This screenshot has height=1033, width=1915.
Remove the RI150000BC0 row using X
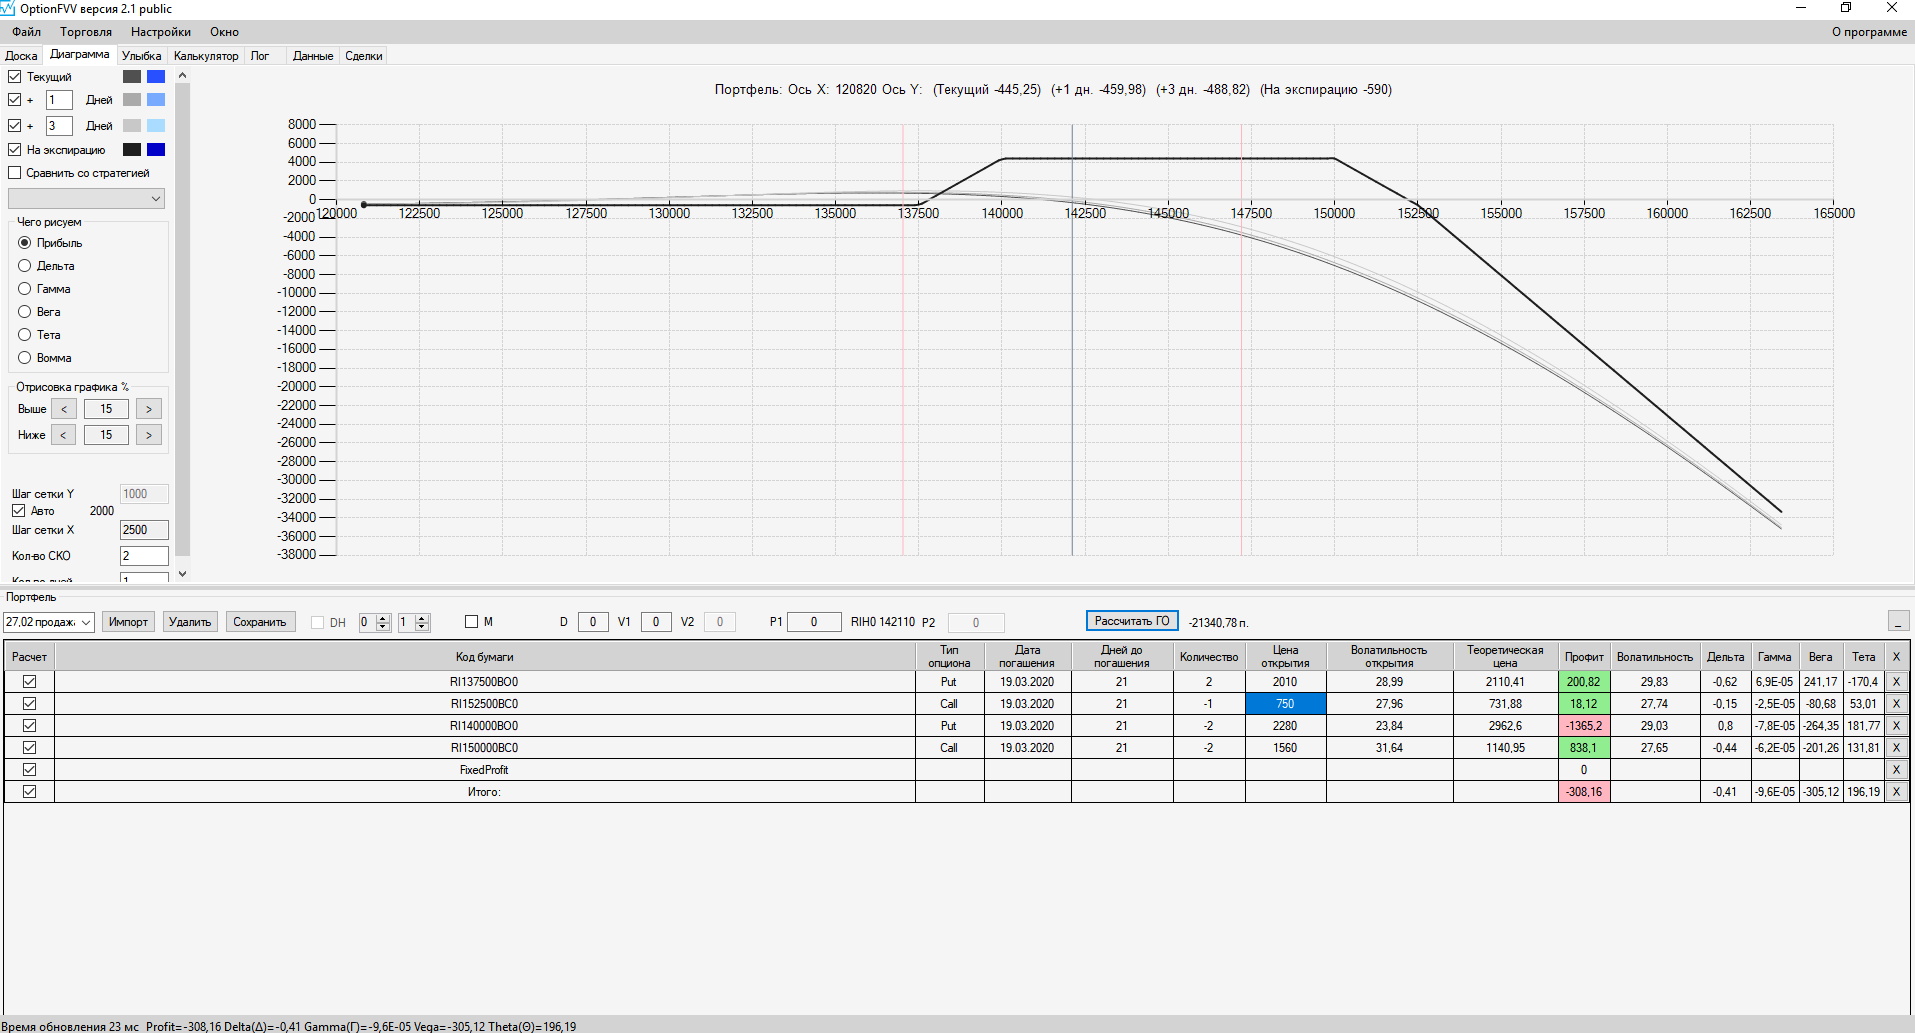click(1896, 748)
